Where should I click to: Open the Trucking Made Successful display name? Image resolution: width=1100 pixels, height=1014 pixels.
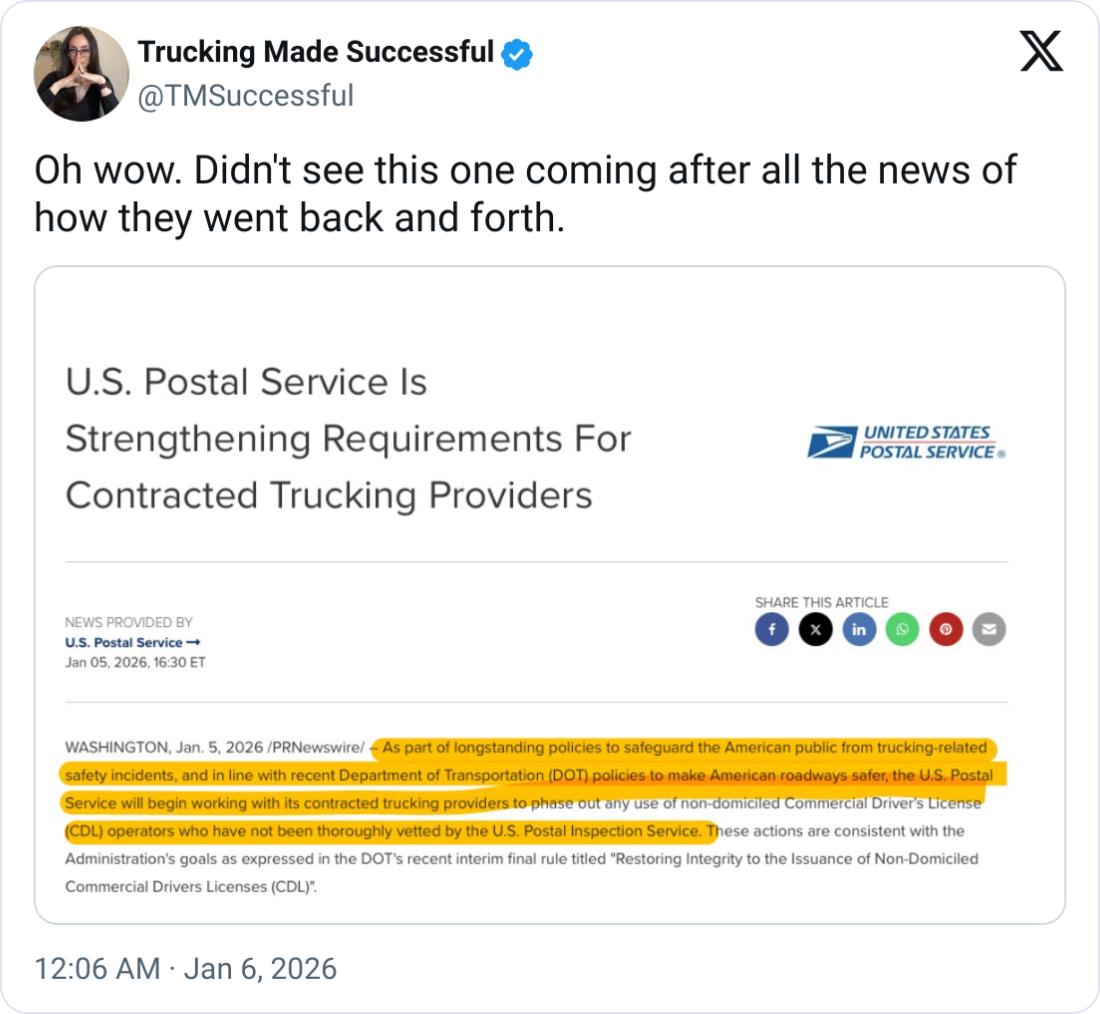pyautogui.click(x=316, y=53)
